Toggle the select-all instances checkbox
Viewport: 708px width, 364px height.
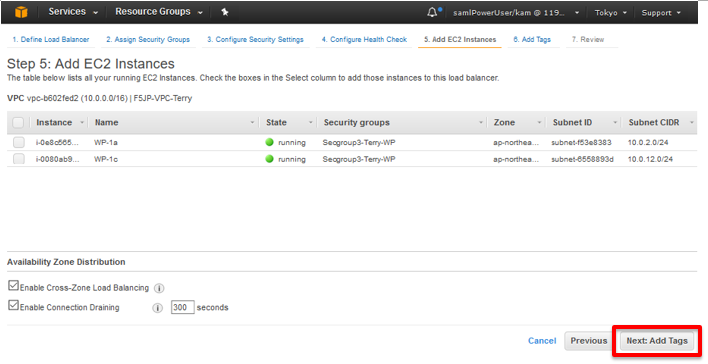[x=18, y=122]
